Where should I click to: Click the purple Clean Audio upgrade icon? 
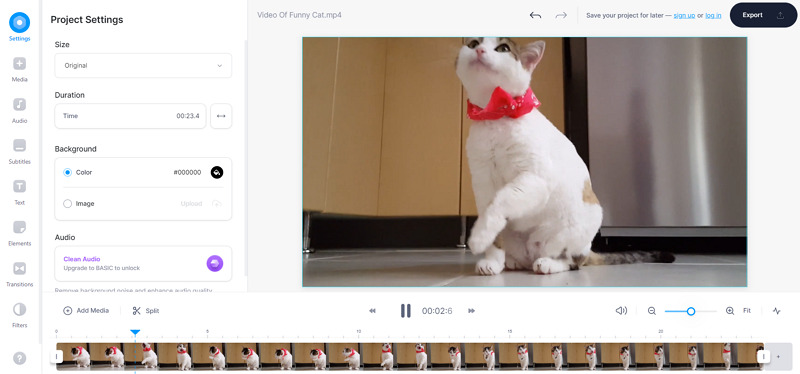click(x=215, y=263)
